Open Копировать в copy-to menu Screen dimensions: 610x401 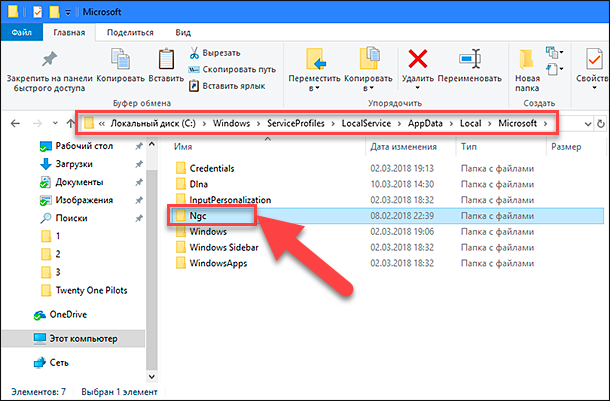pos(368,70)
